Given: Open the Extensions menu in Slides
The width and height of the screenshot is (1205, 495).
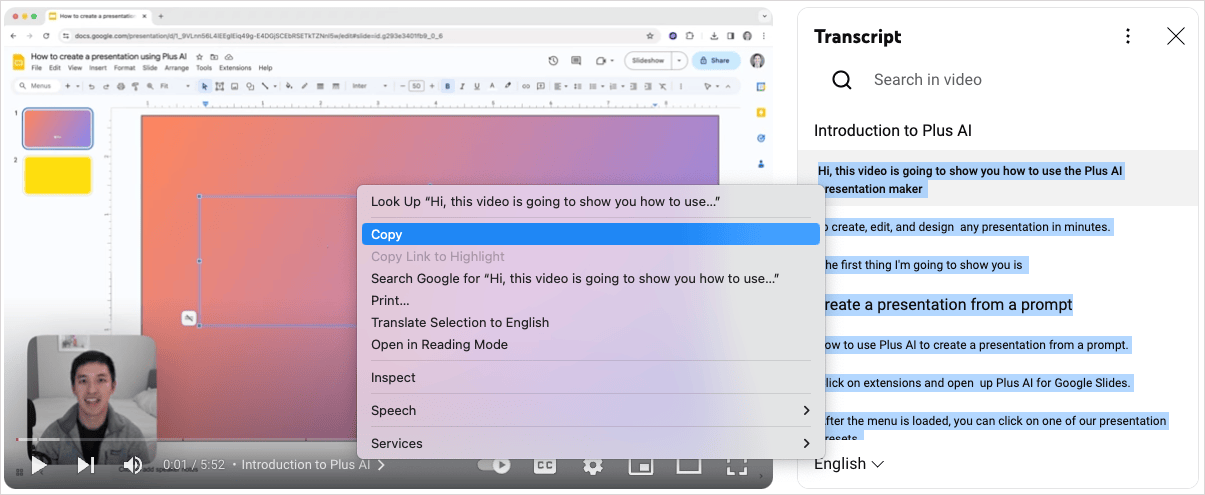Looking at the screenshot, I should 235,68.
